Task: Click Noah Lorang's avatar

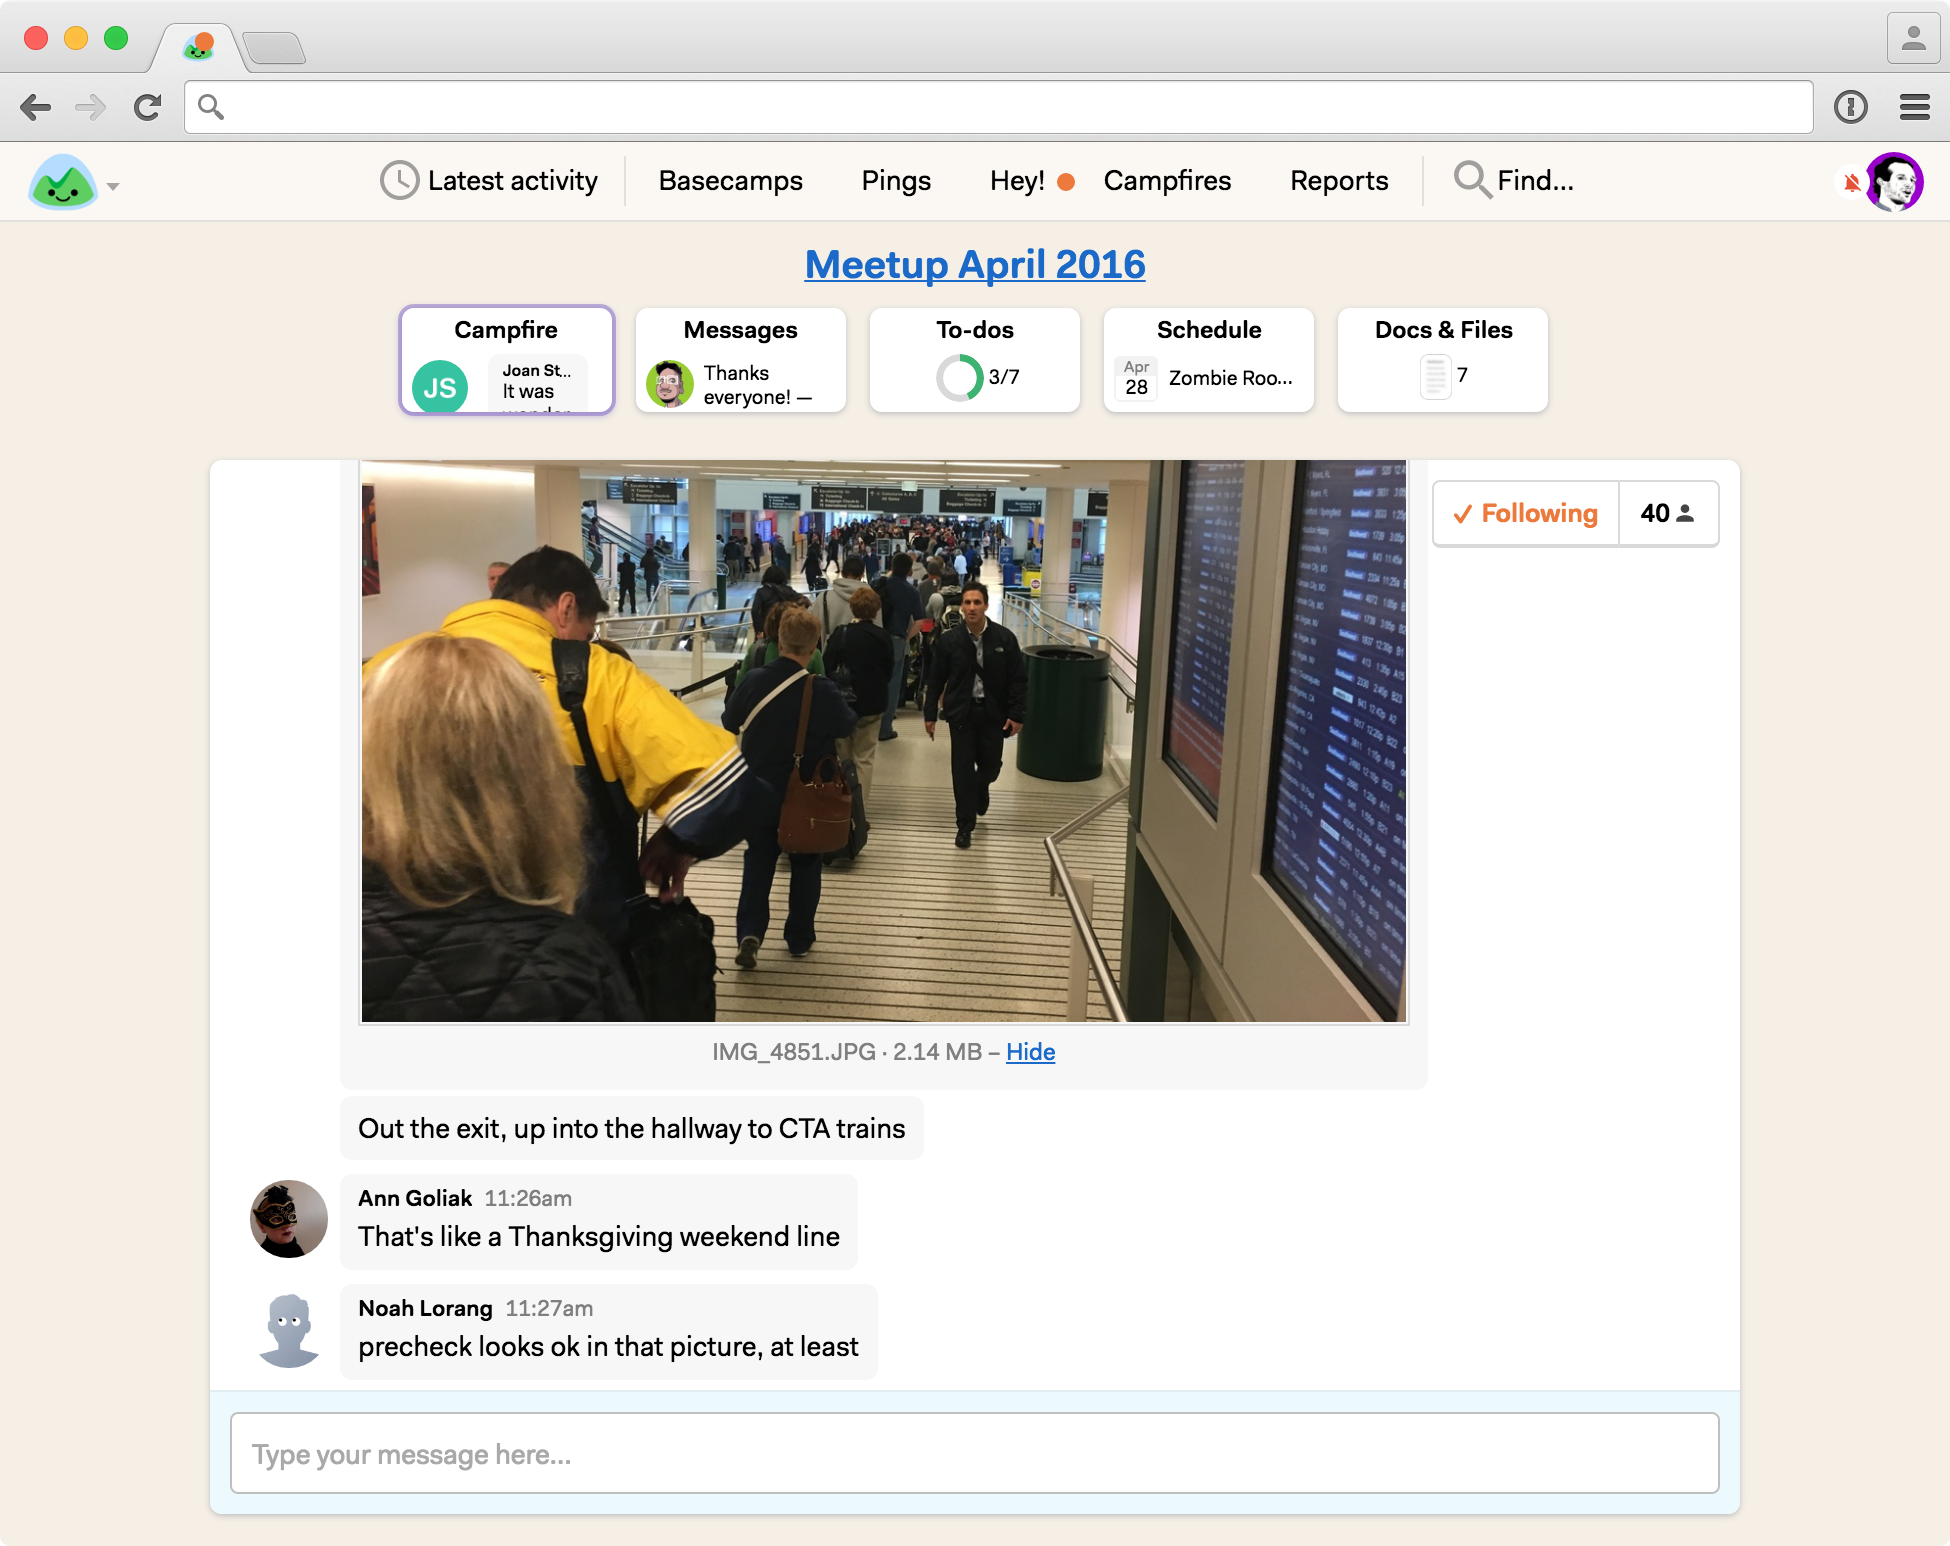Action: [289, 1330]
